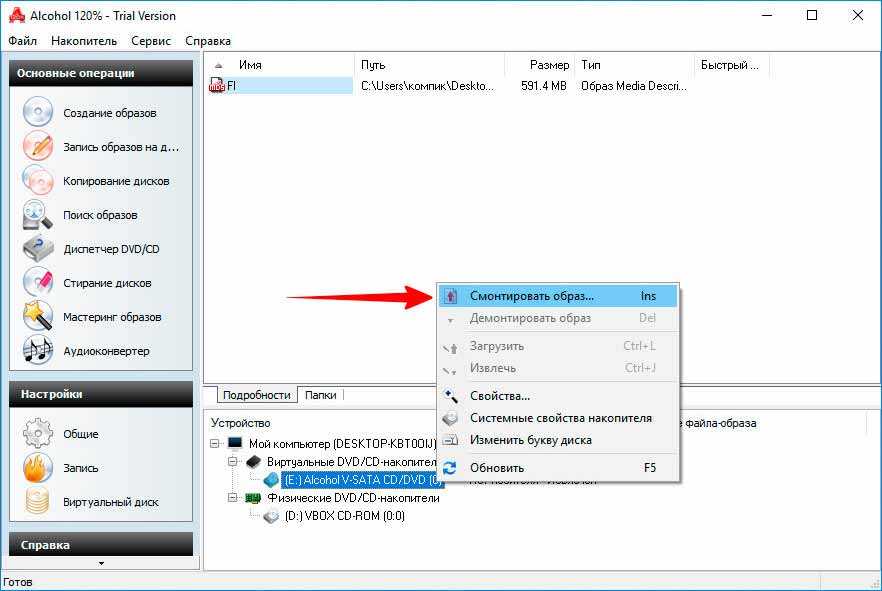Click the MDS file icon of Fl
The width and height of the screenshot is (882, 591).
point(217,85)
